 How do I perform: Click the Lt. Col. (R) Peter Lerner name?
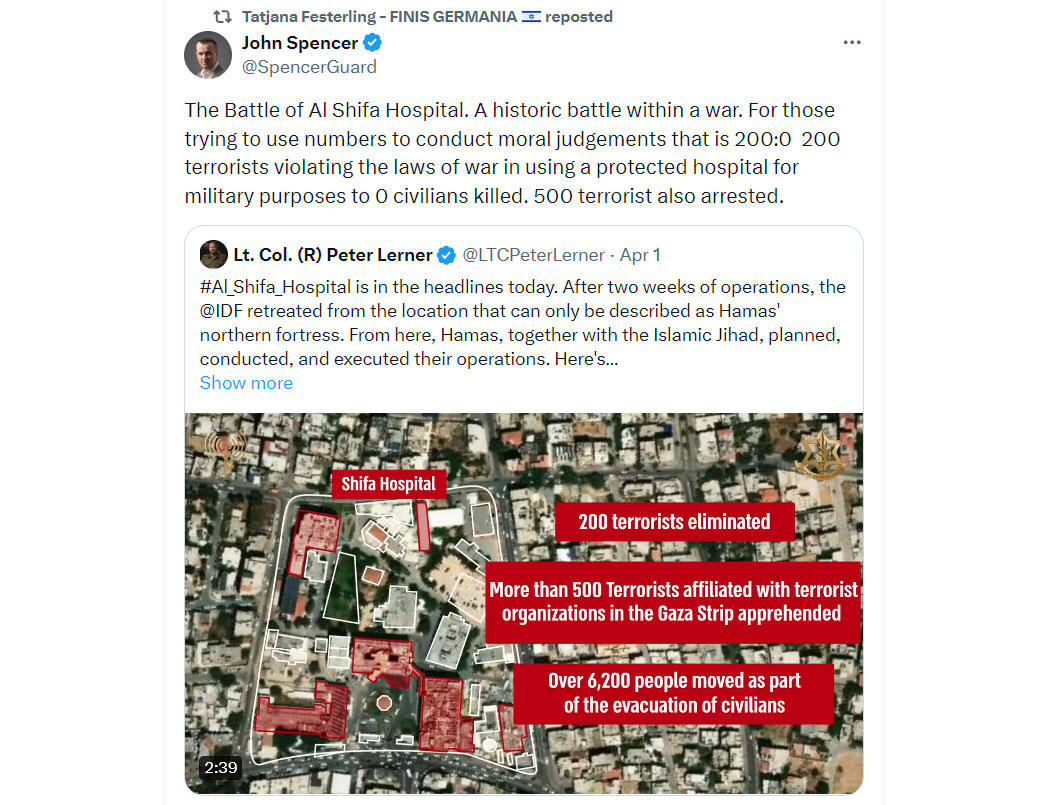point(333,255)
